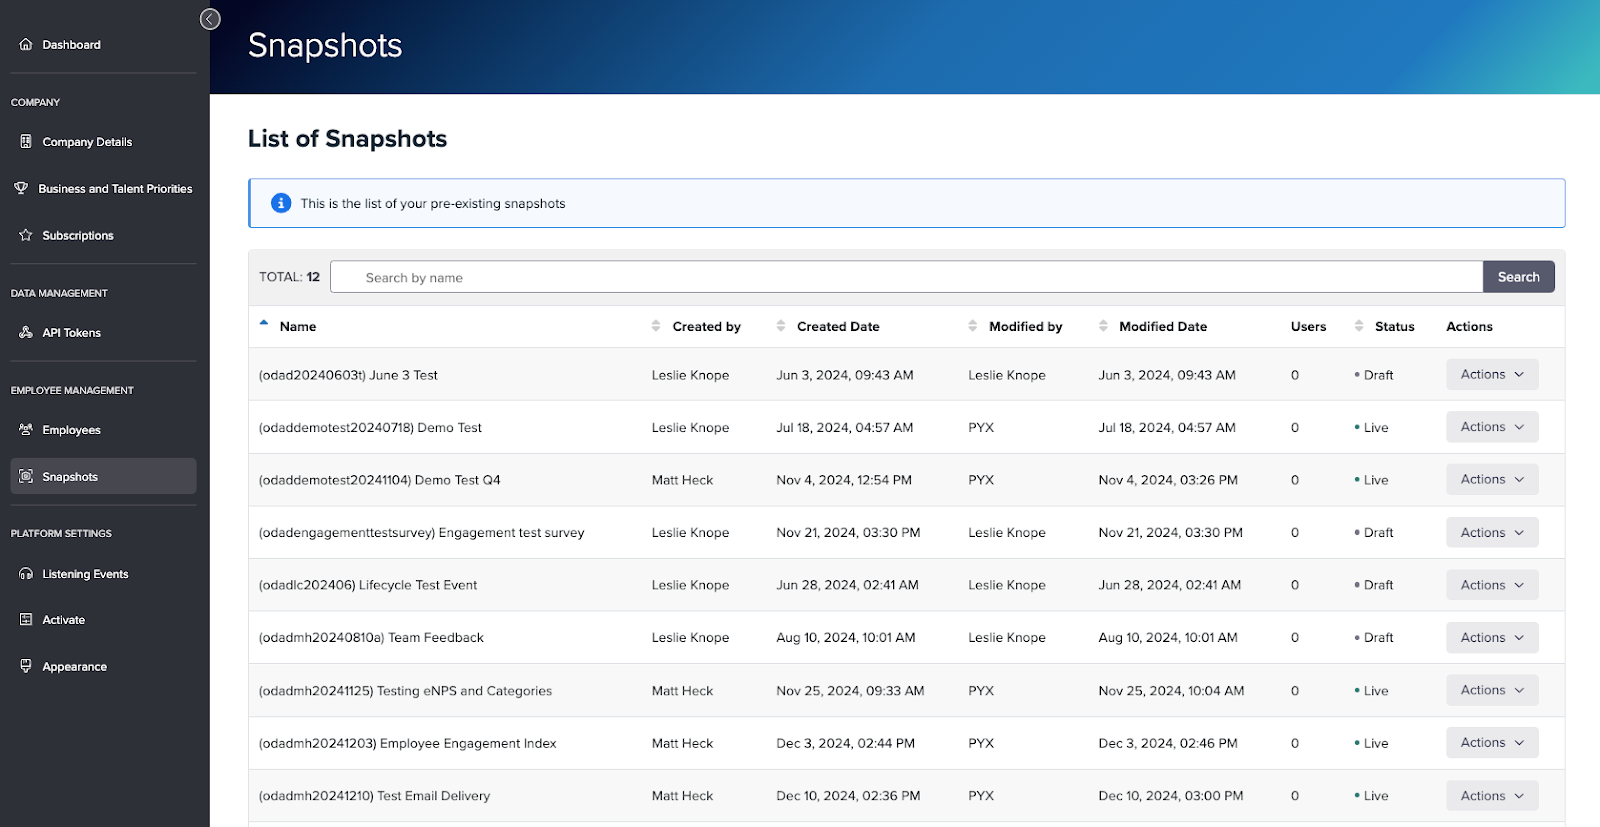Open Business and Talent Priorities
Viewport: 1600px width, 827px height.
tap(115, 188)
